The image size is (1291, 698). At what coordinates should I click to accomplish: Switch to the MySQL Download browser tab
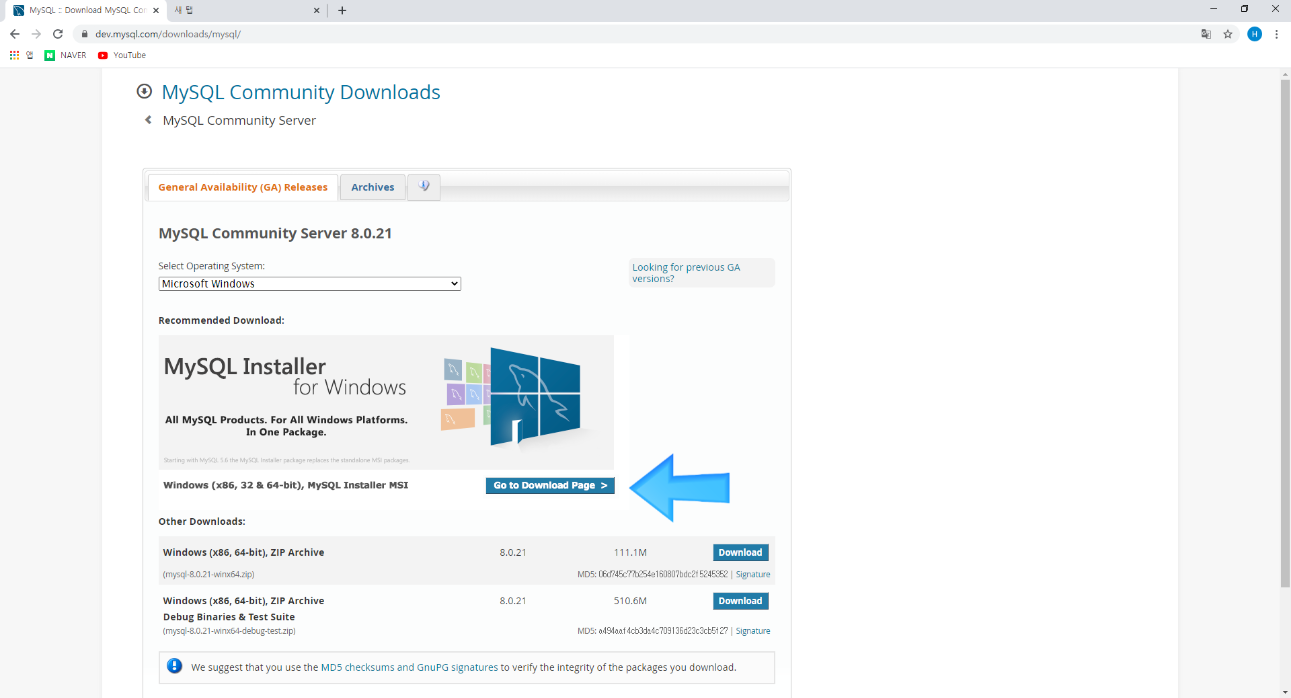pyautogui.click(x=85, y=10)
